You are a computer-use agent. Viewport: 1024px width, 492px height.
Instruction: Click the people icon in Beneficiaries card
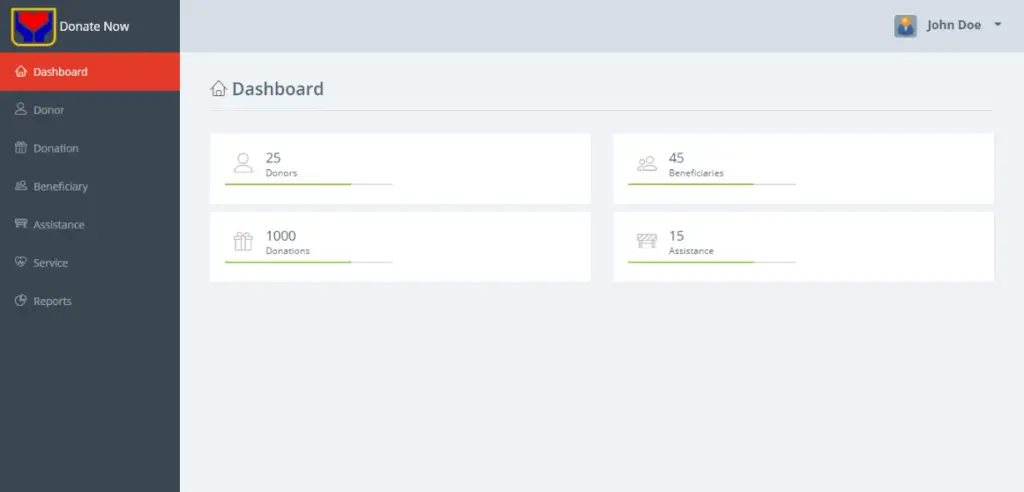point(647,163)
